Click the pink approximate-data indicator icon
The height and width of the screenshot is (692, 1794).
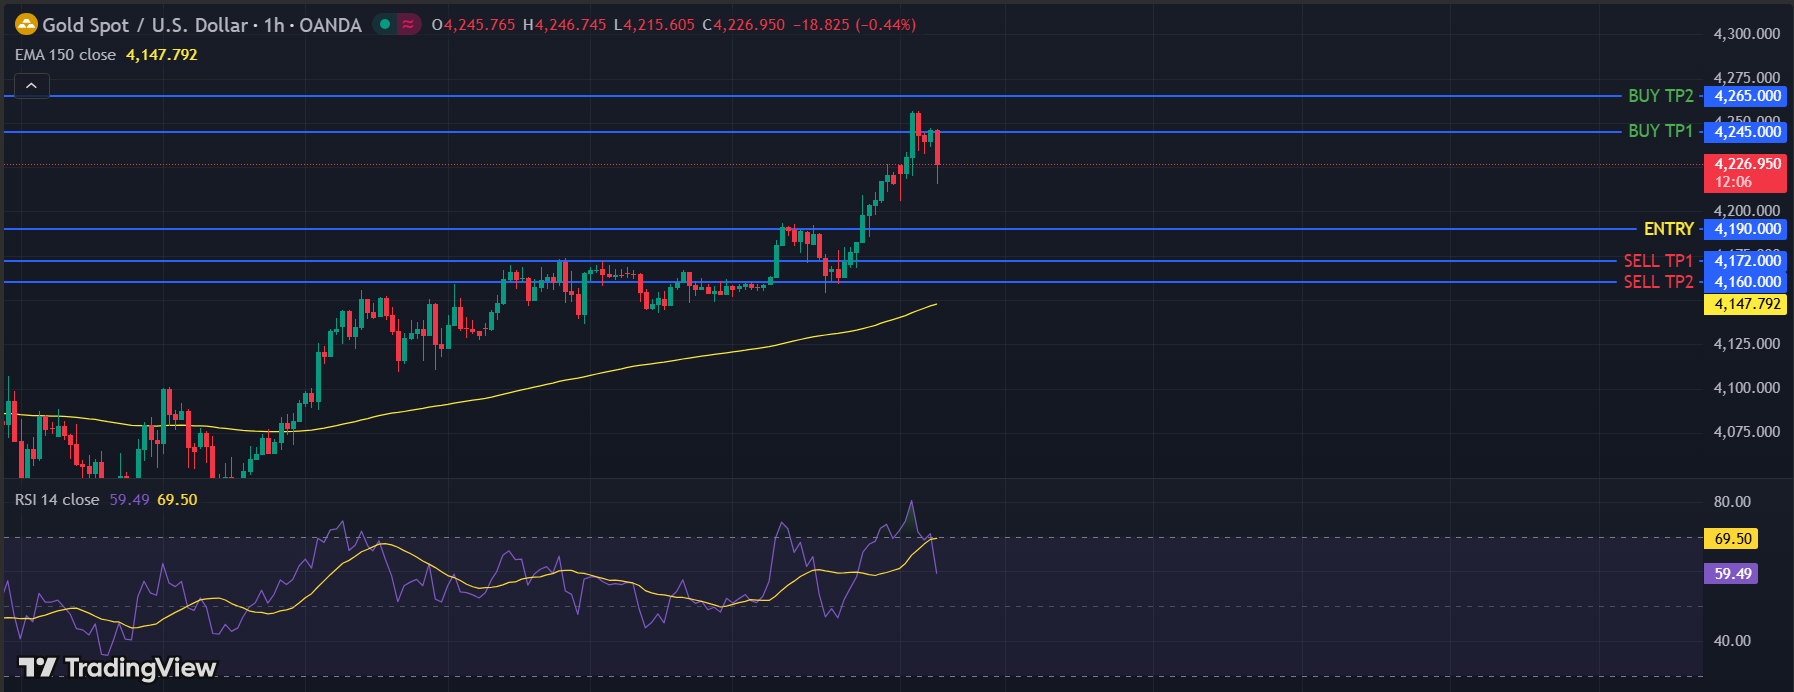pos(408,24)
